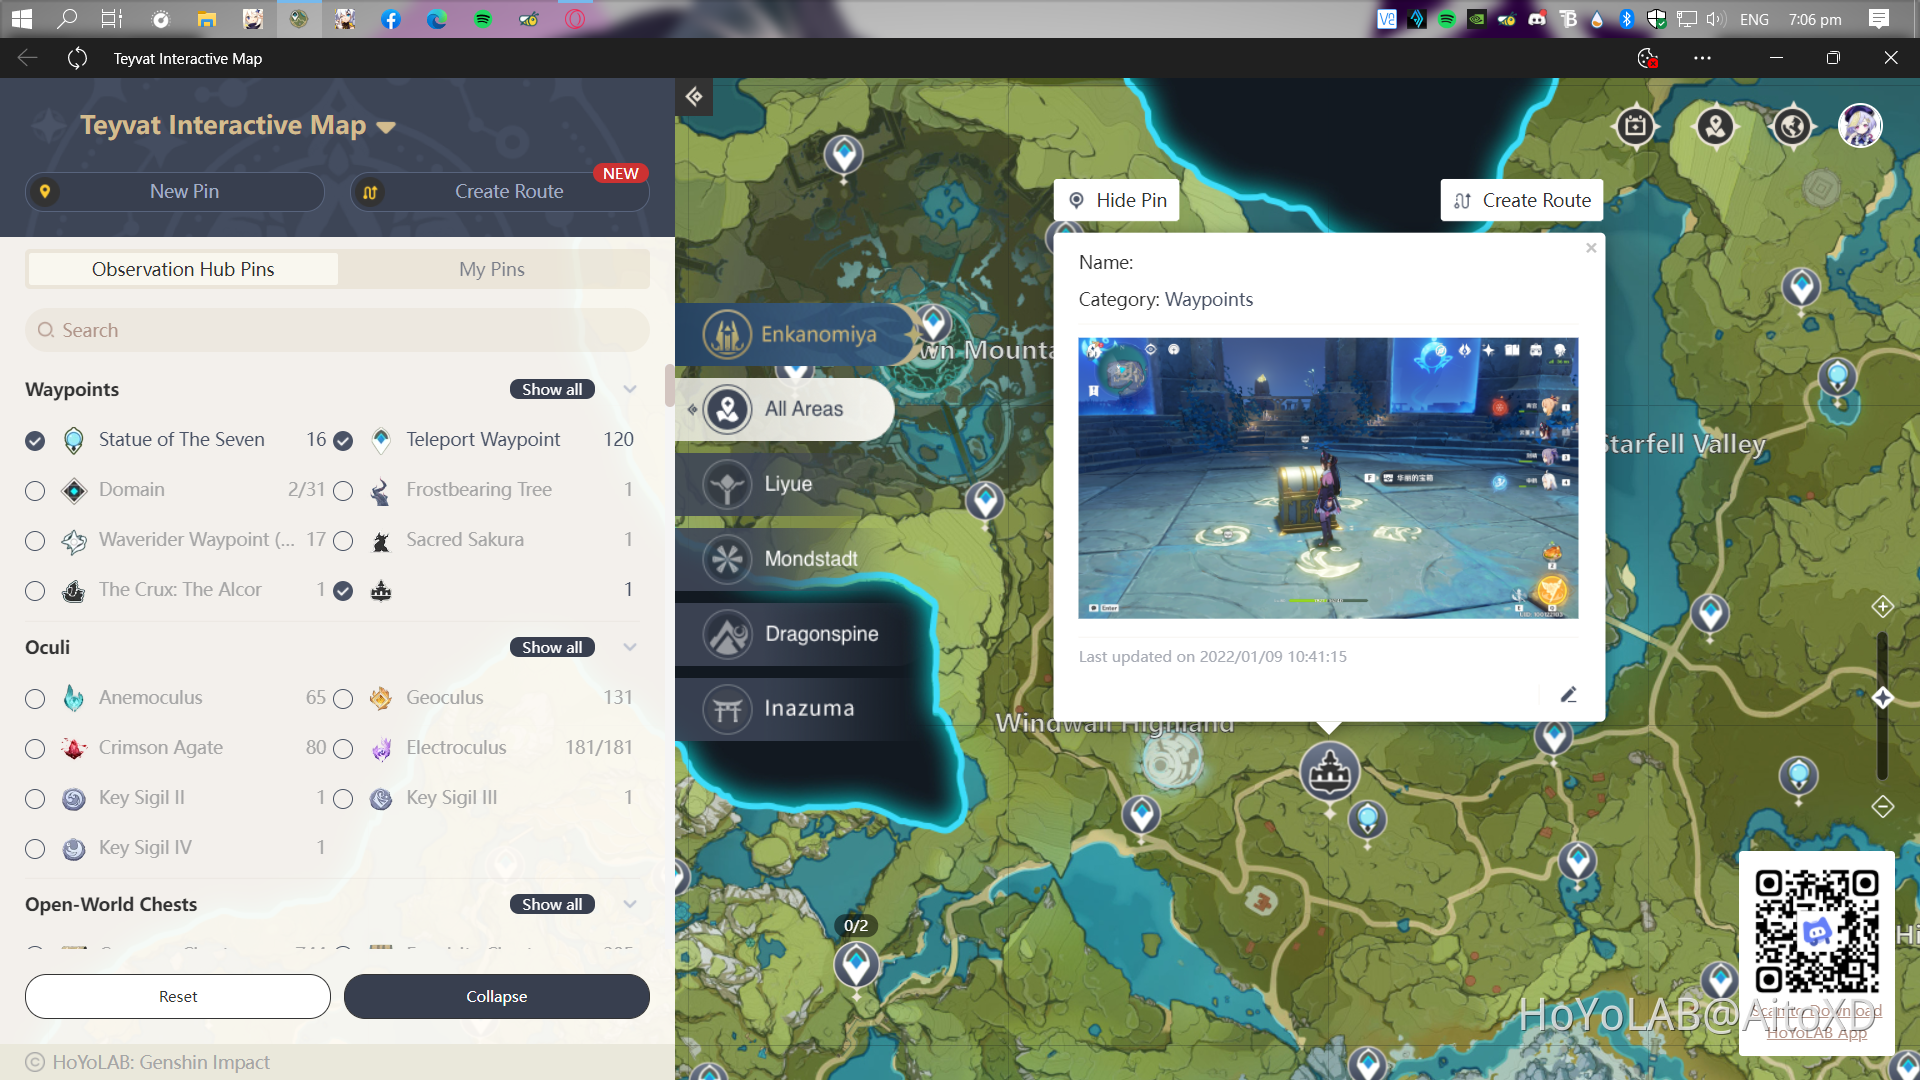The width and height of the screenshot is (1920, 1080).
Task: Show all Waypoints categories
Action: pos(551,389)
